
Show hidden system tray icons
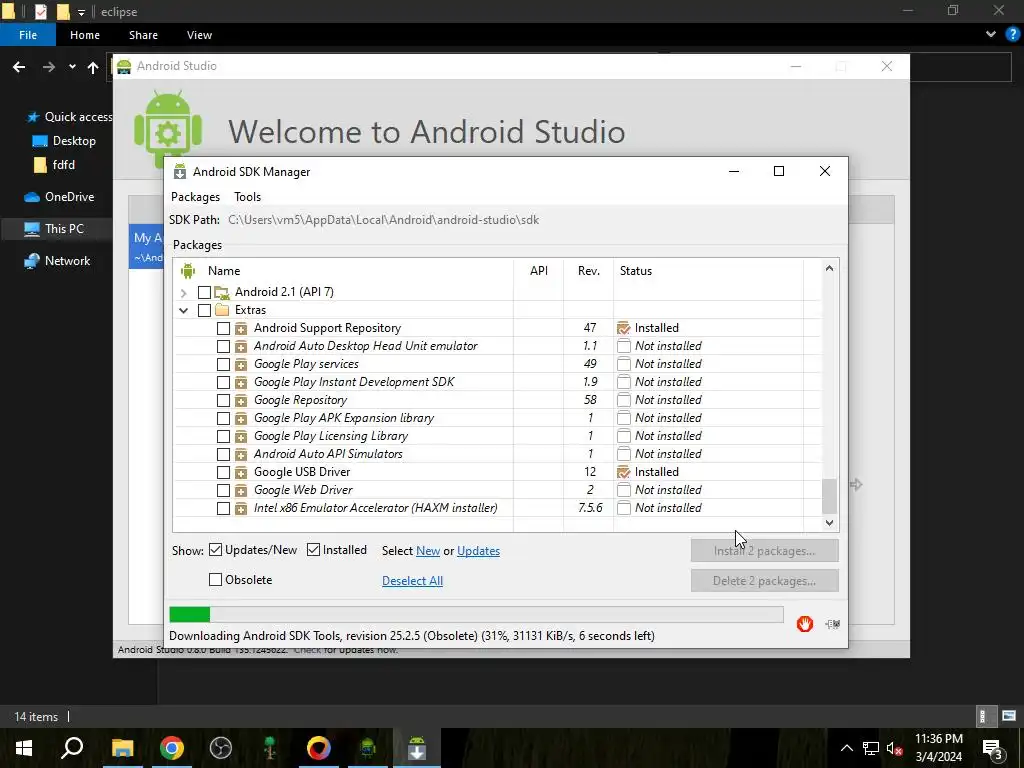846,749
